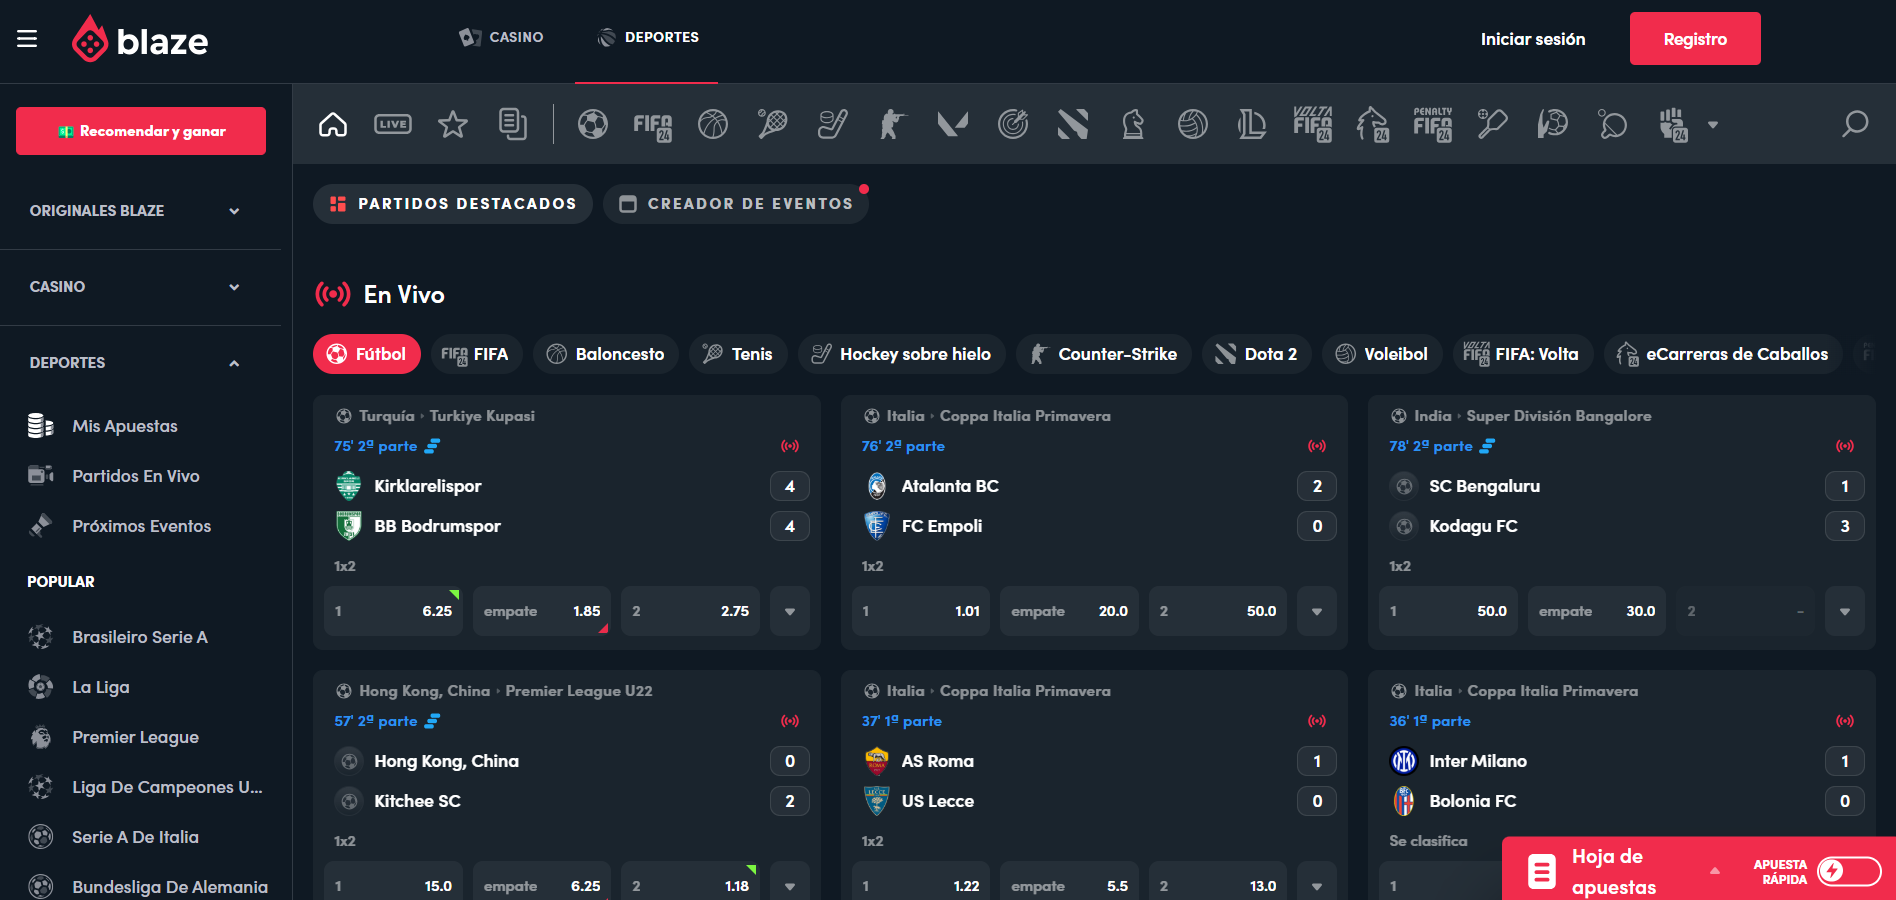Select the darts target toolbar icon

1013,124
